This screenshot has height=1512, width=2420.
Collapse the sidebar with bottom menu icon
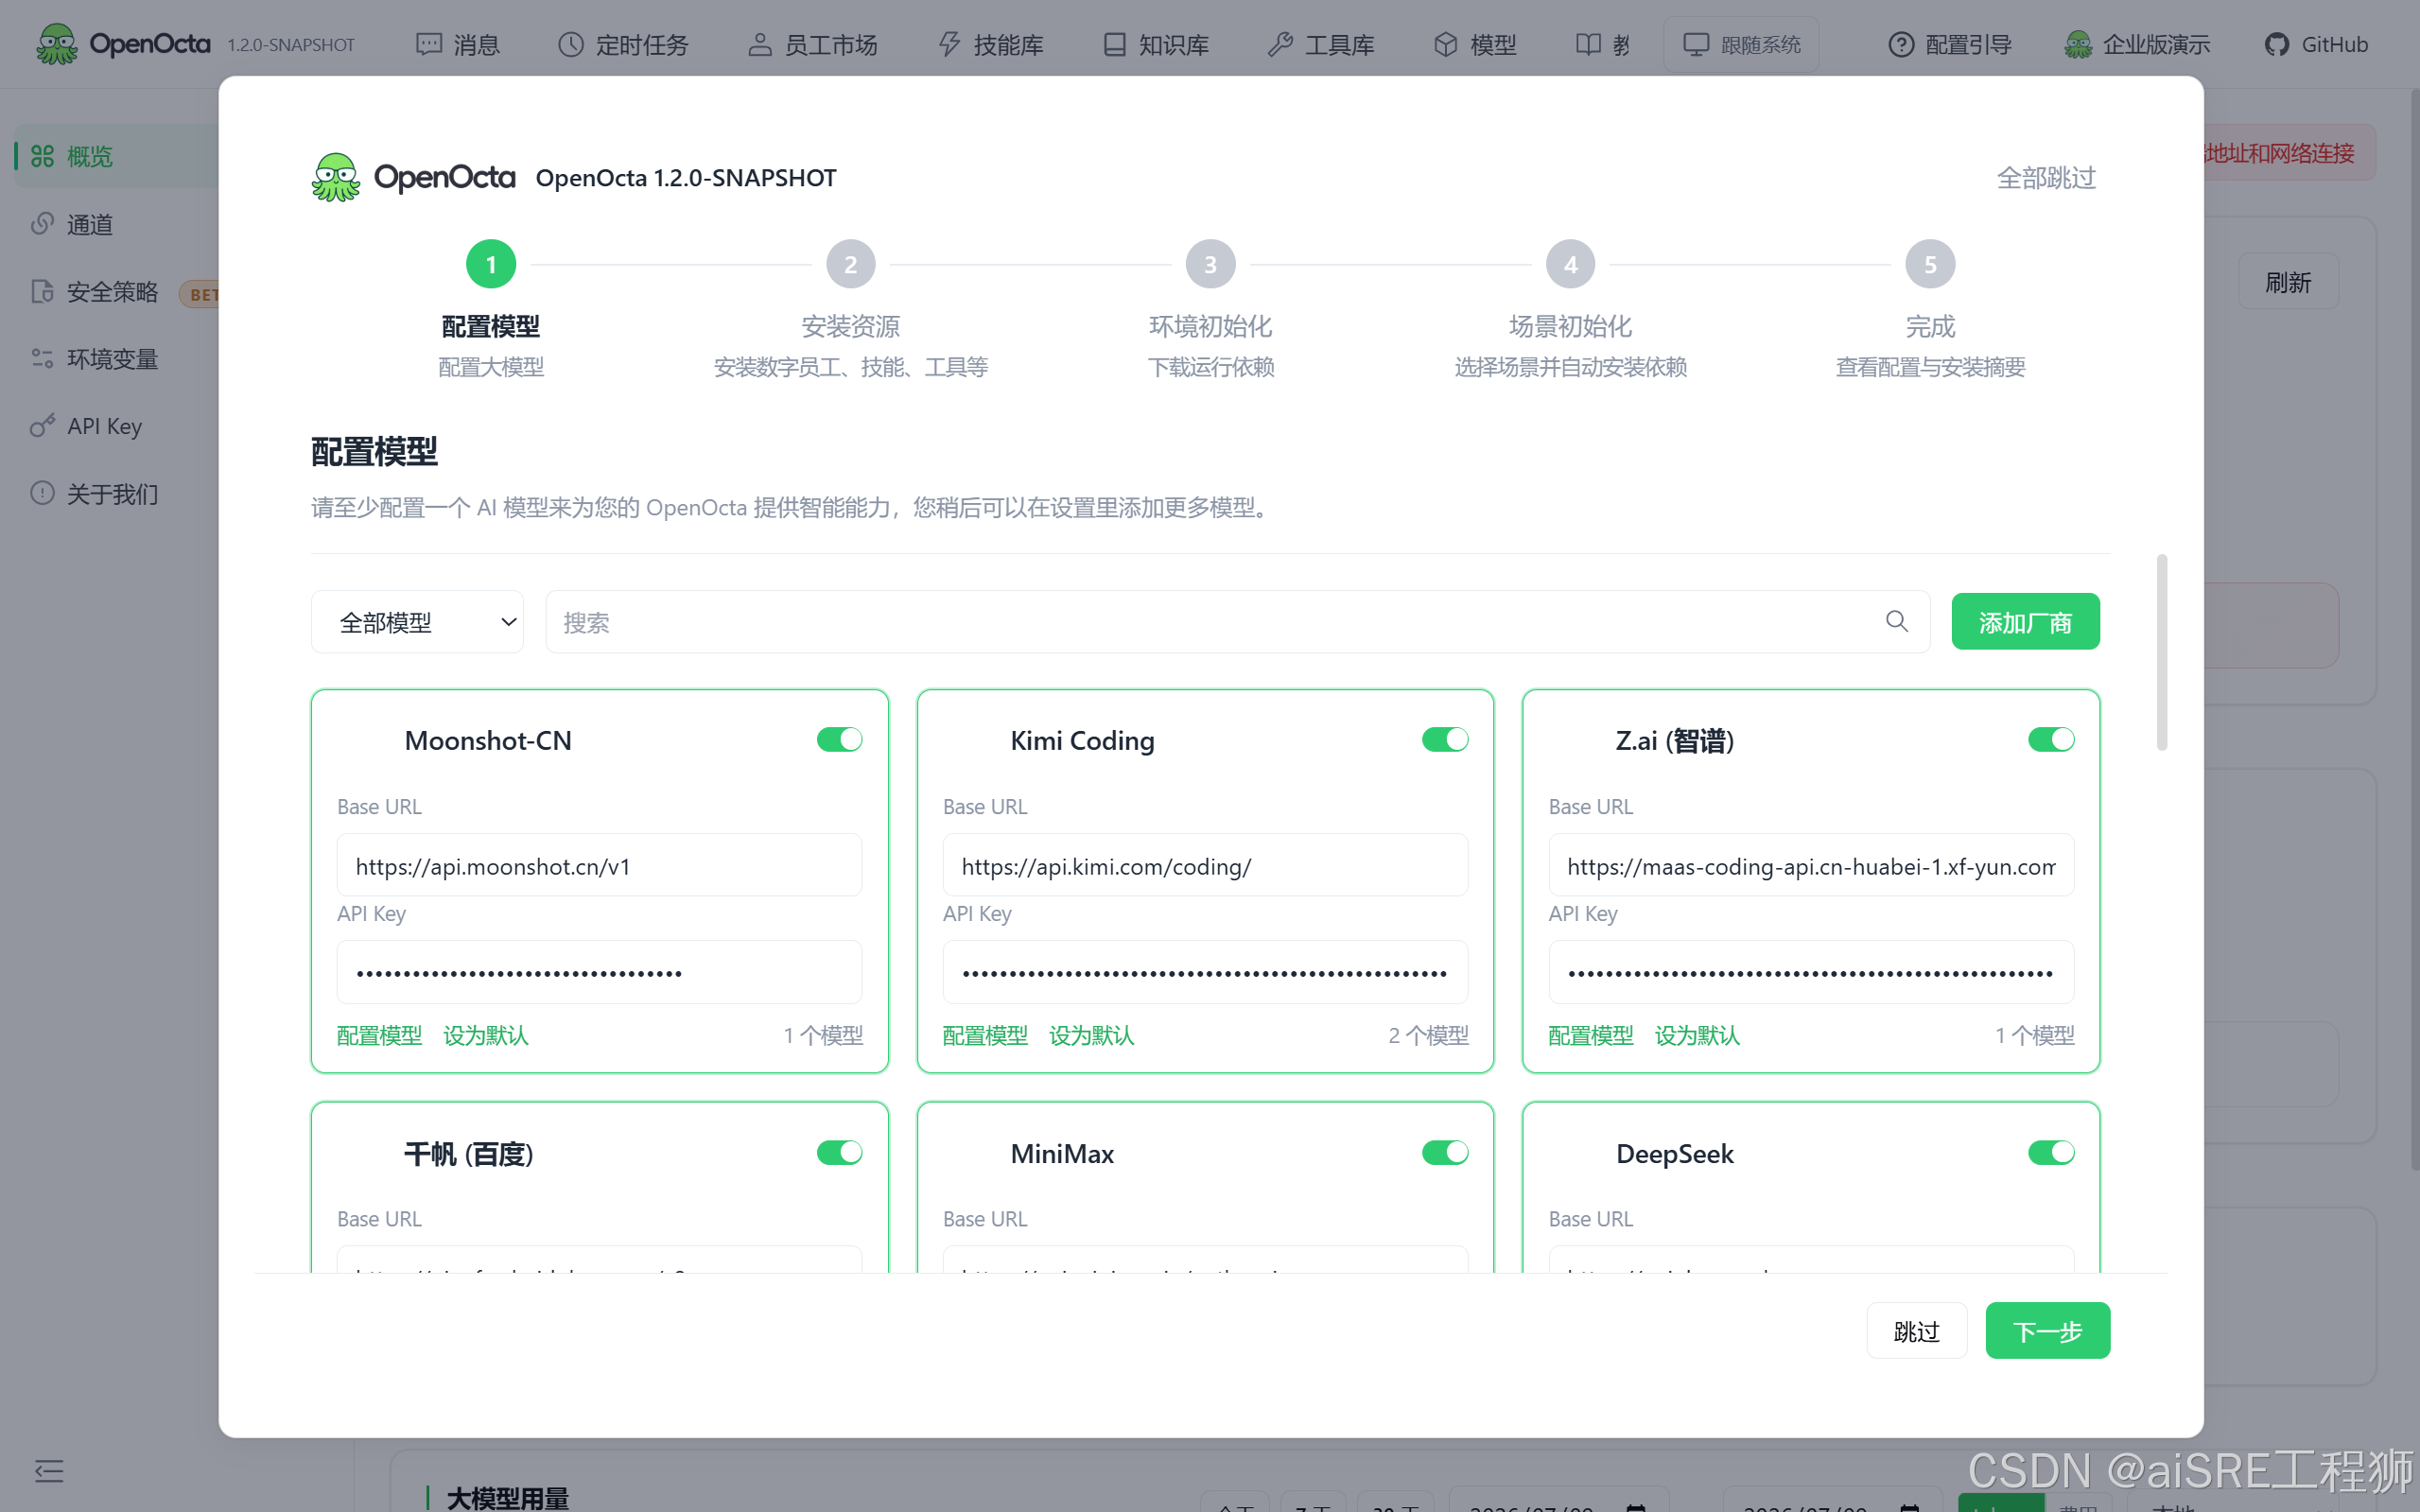49,1470
